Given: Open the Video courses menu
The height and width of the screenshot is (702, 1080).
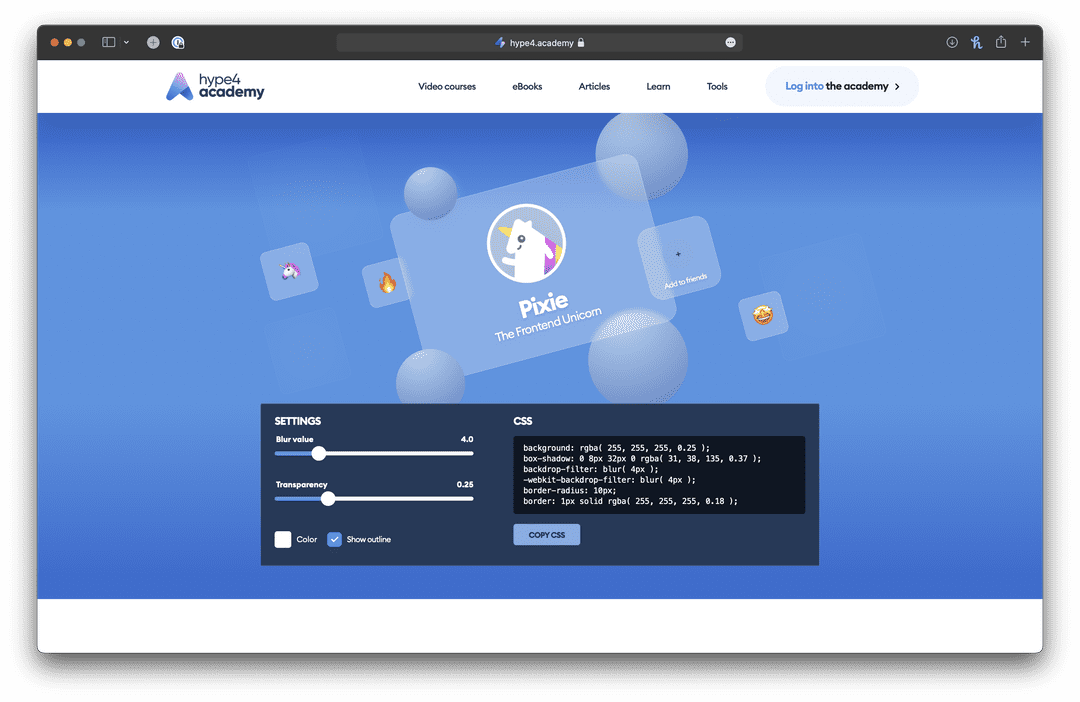Looking at the screenshot, I should [447, 87].
